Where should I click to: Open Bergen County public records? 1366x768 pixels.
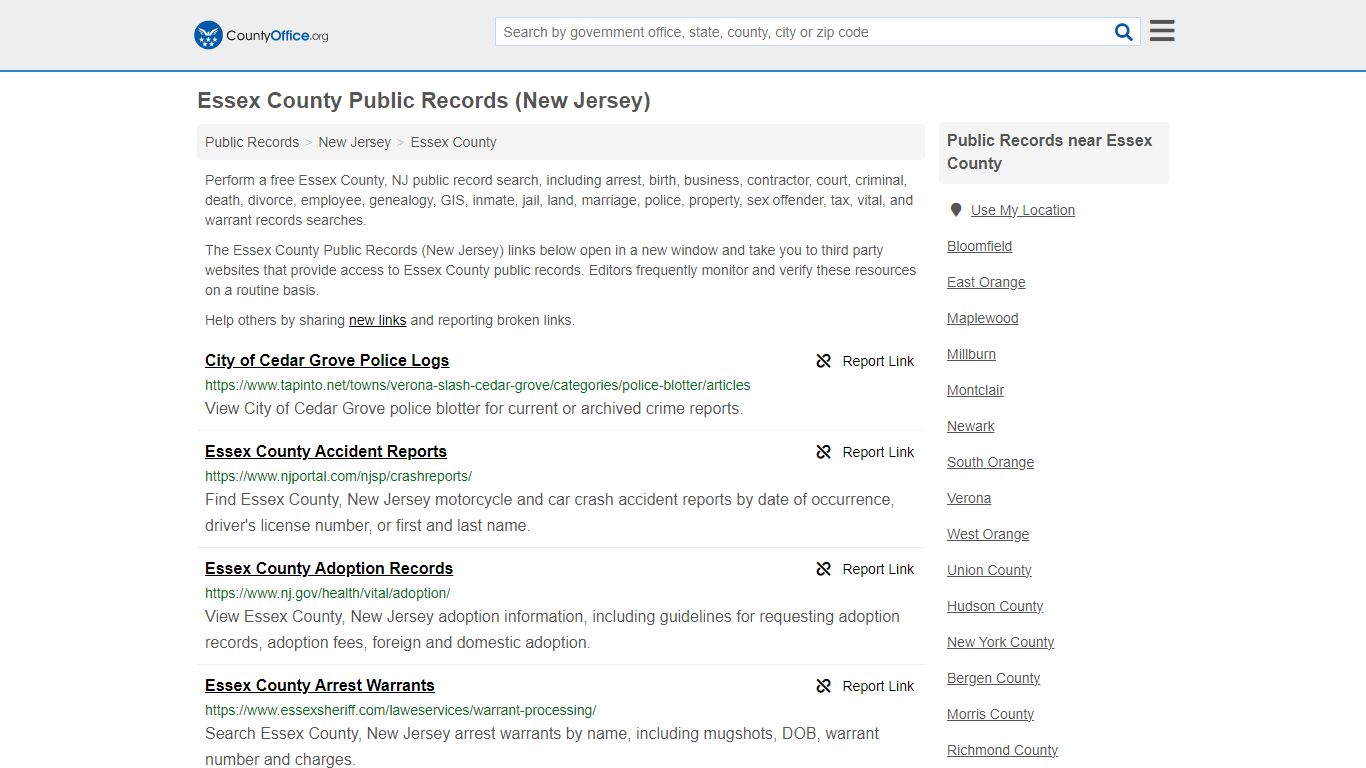(x=993, y=678)
